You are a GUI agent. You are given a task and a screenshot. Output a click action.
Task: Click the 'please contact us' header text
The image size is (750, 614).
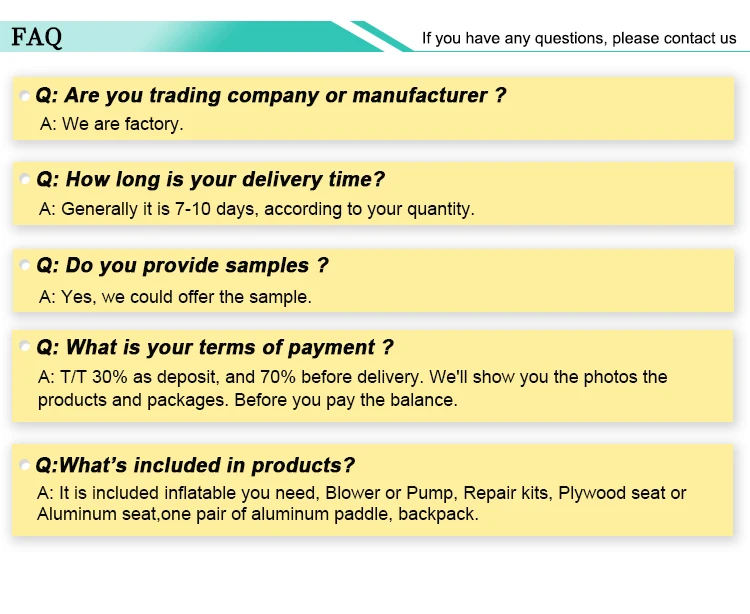point(674,38)
